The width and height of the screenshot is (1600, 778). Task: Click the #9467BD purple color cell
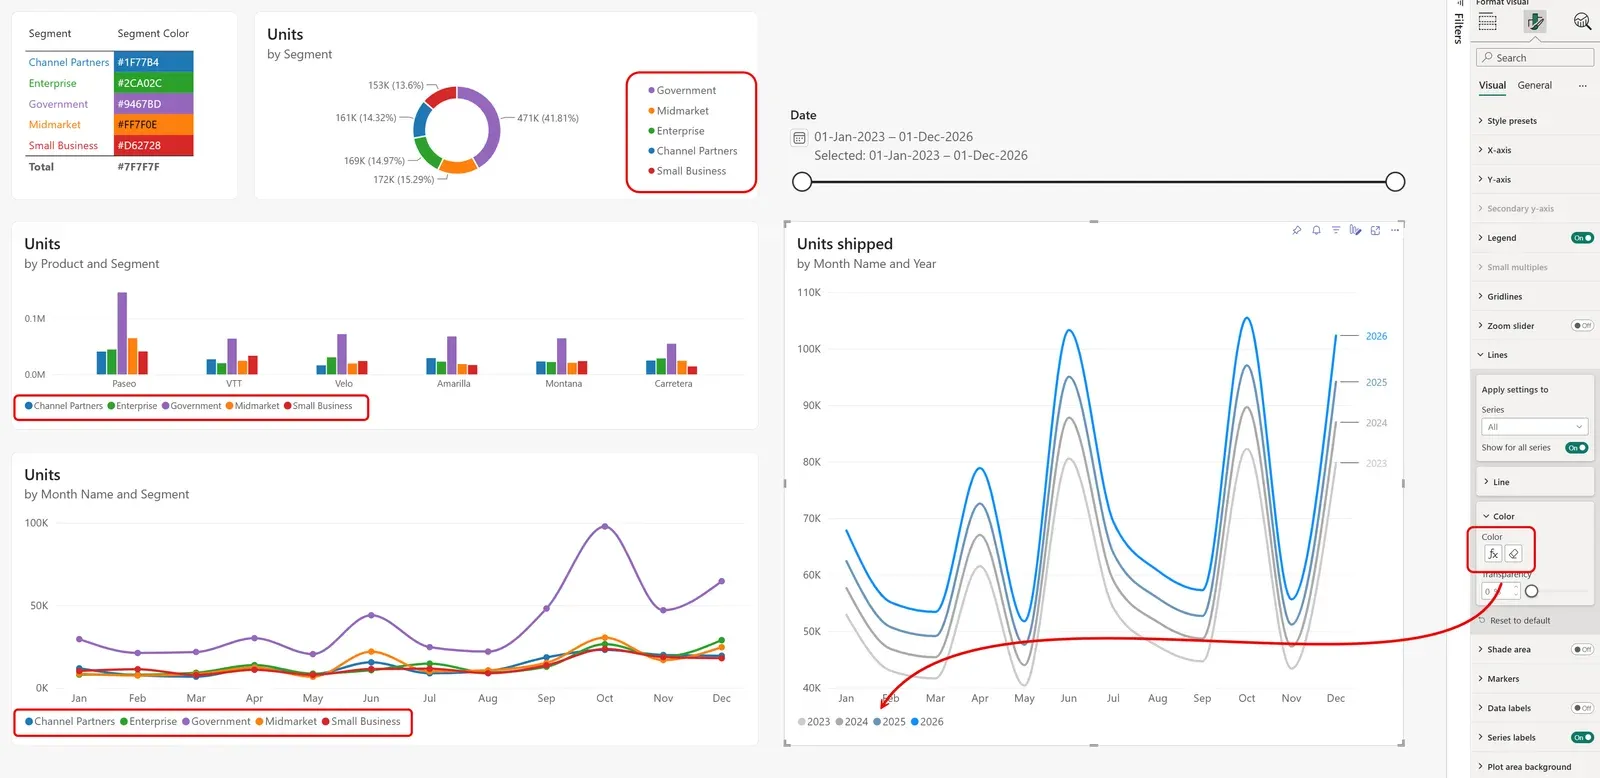pos(153,104)
